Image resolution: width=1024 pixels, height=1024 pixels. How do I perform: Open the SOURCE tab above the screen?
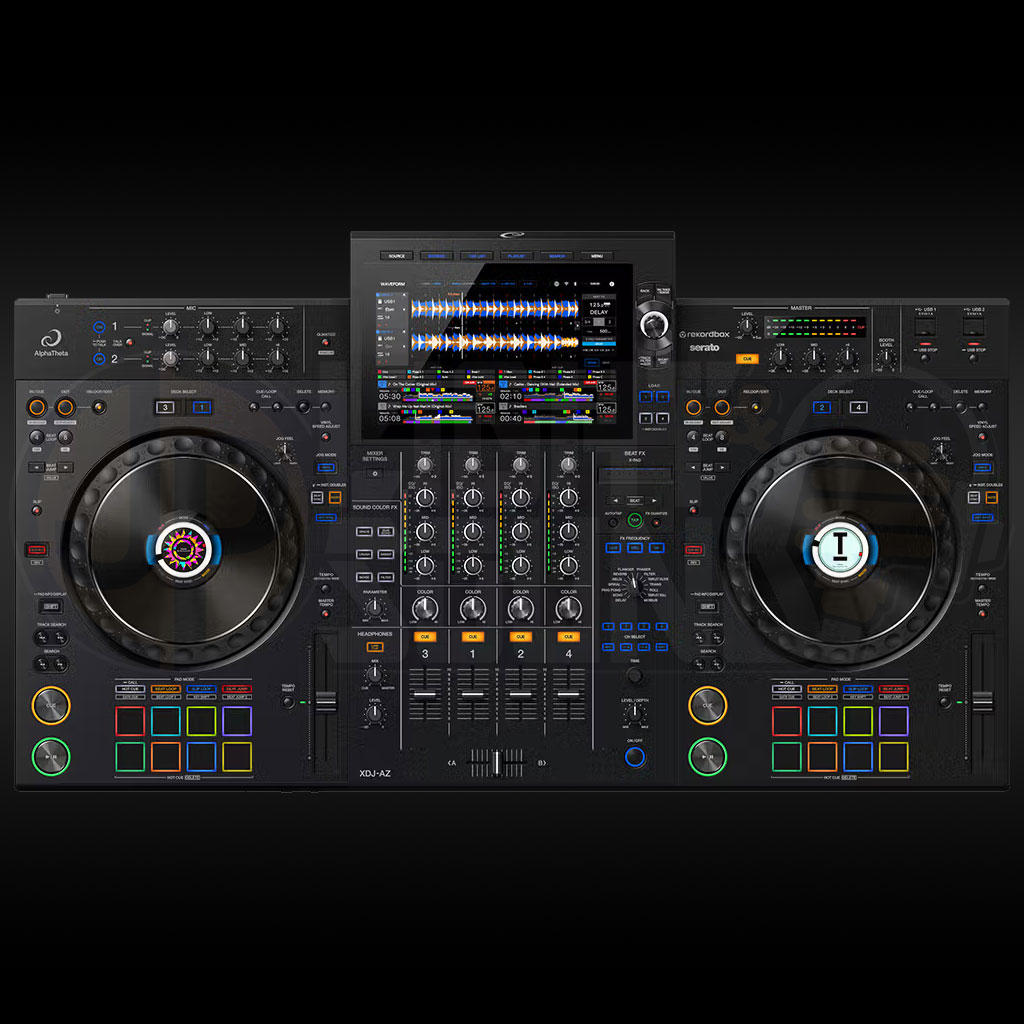tap(396, 256)
